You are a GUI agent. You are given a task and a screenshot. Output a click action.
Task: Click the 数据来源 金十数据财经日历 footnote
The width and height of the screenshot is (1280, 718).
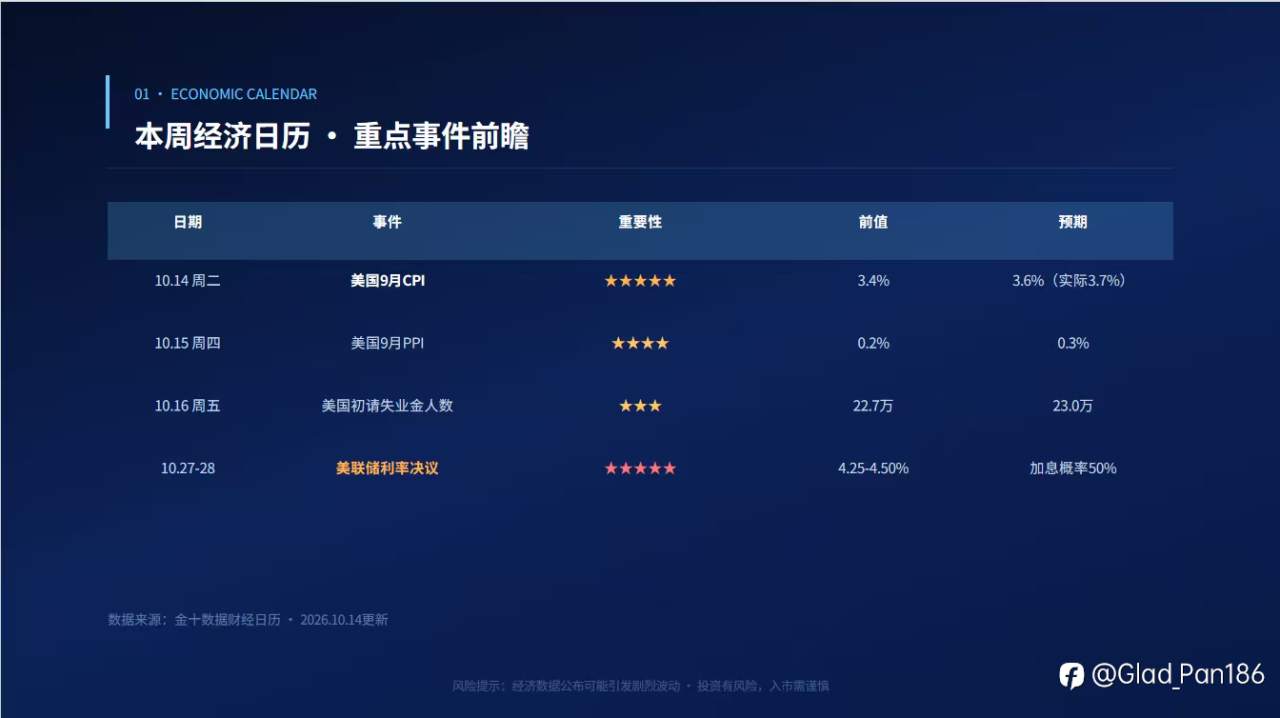click(x=248, y=620)
